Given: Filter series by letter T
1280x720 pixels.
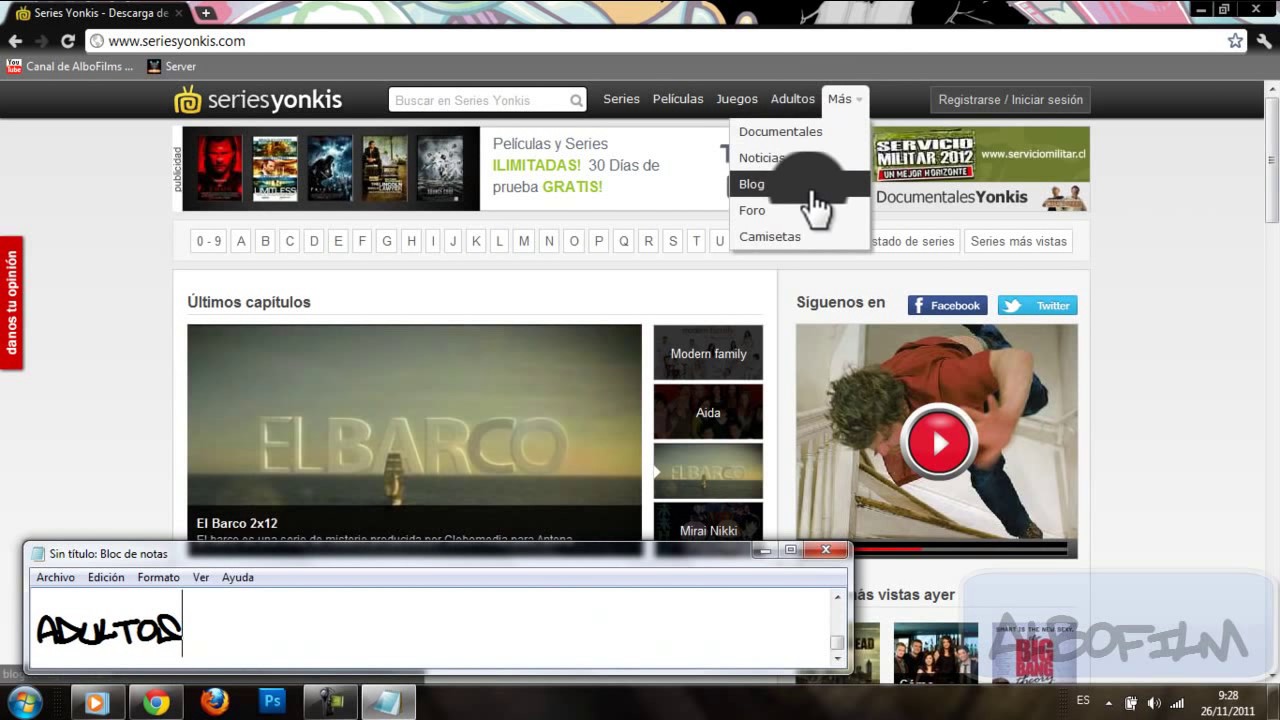Looking at the screenshot, I should [697, 241].
